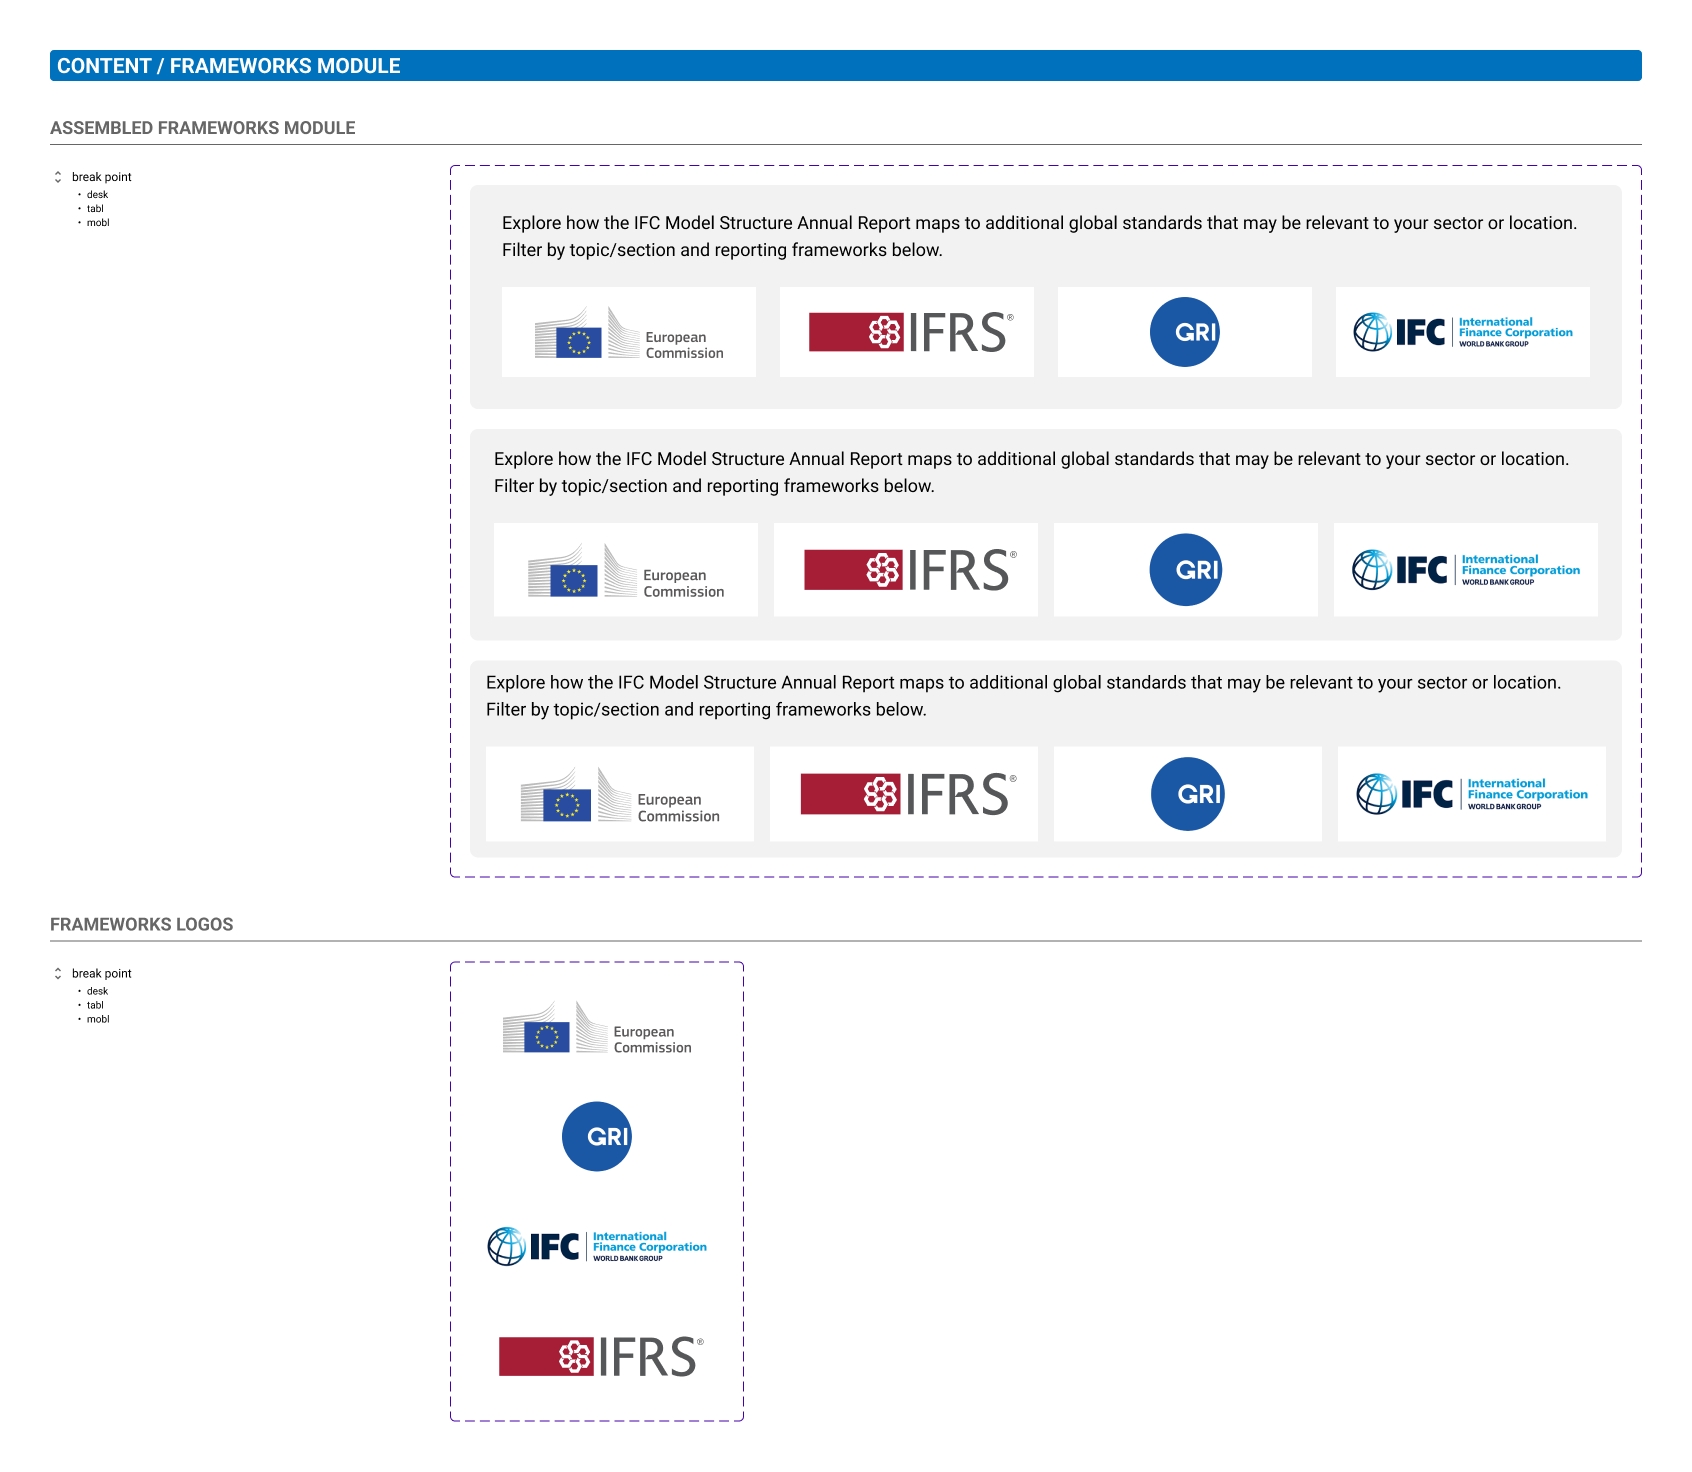
Task: Click IFRS logo card in the first assembled module
Action: (x=907, y=332)
